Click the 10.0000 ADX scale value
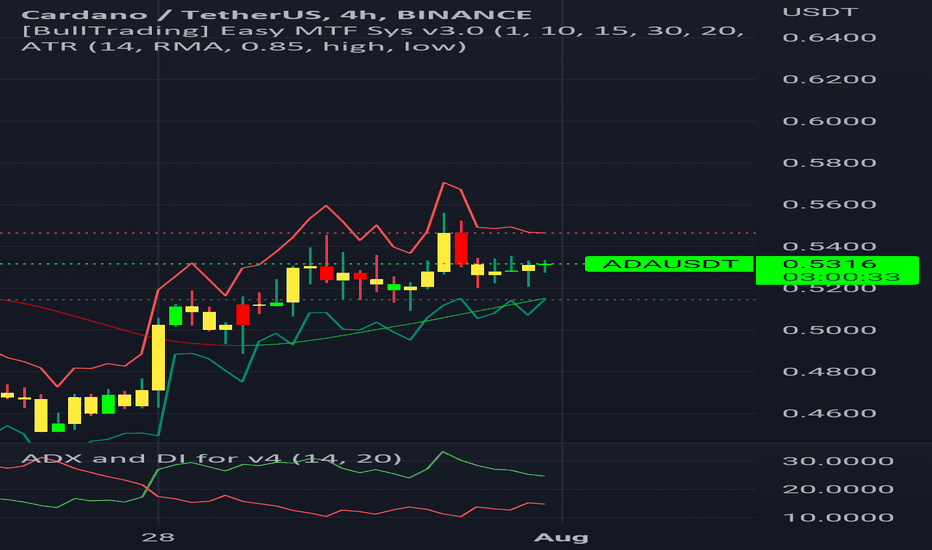This screenshot has width=932, height=550. (838, 518)
